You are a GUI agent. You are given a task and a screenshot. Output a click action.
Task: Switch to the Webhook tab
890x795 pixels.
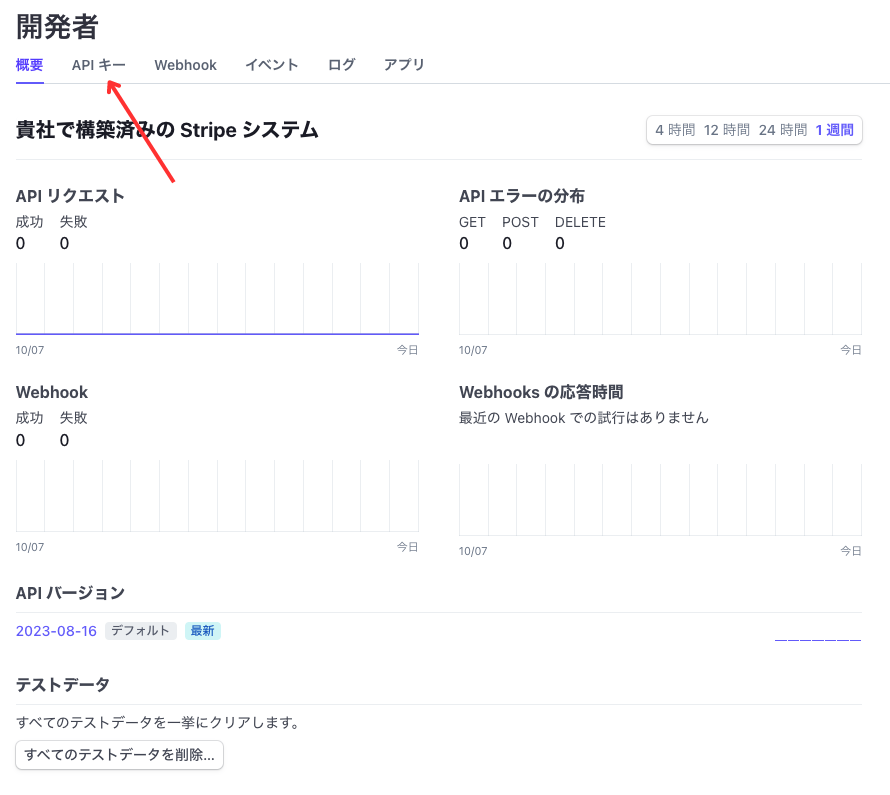pyautogui.click(x=186, y=65)
